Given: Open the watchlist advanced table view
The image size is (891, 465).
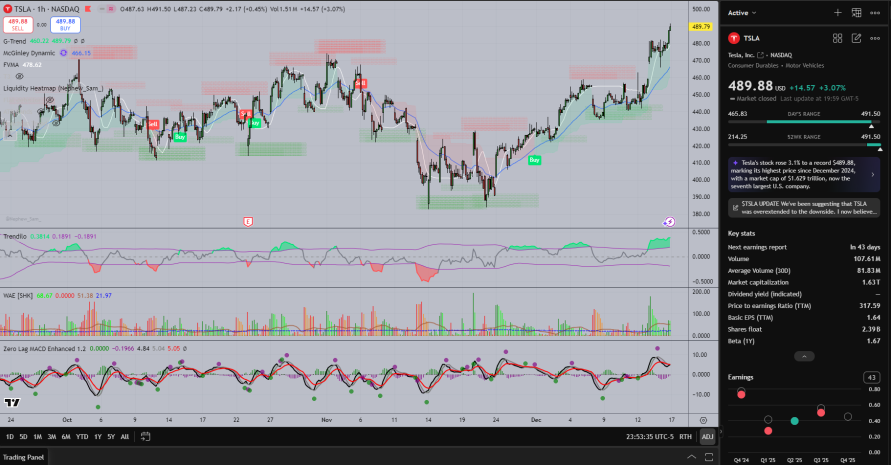Looking at the screenshot, I should coord(856,13).
